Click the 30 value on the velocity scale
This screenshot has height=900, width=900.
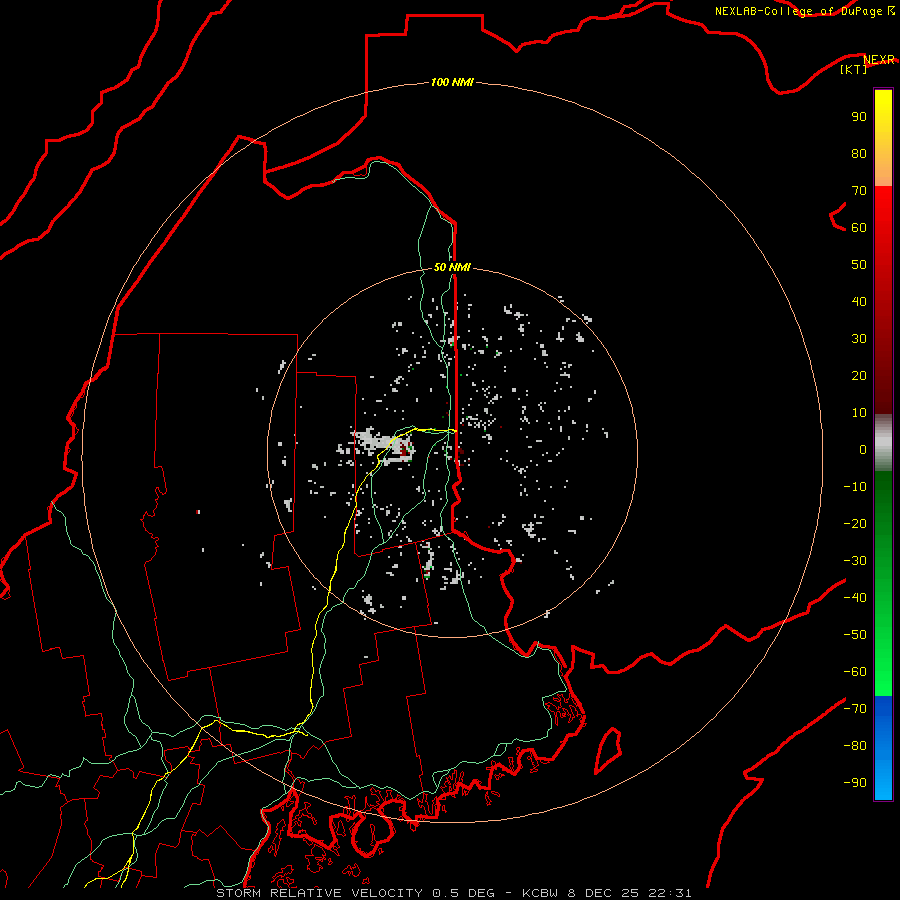pyautogui.click(x=859, y=339)
